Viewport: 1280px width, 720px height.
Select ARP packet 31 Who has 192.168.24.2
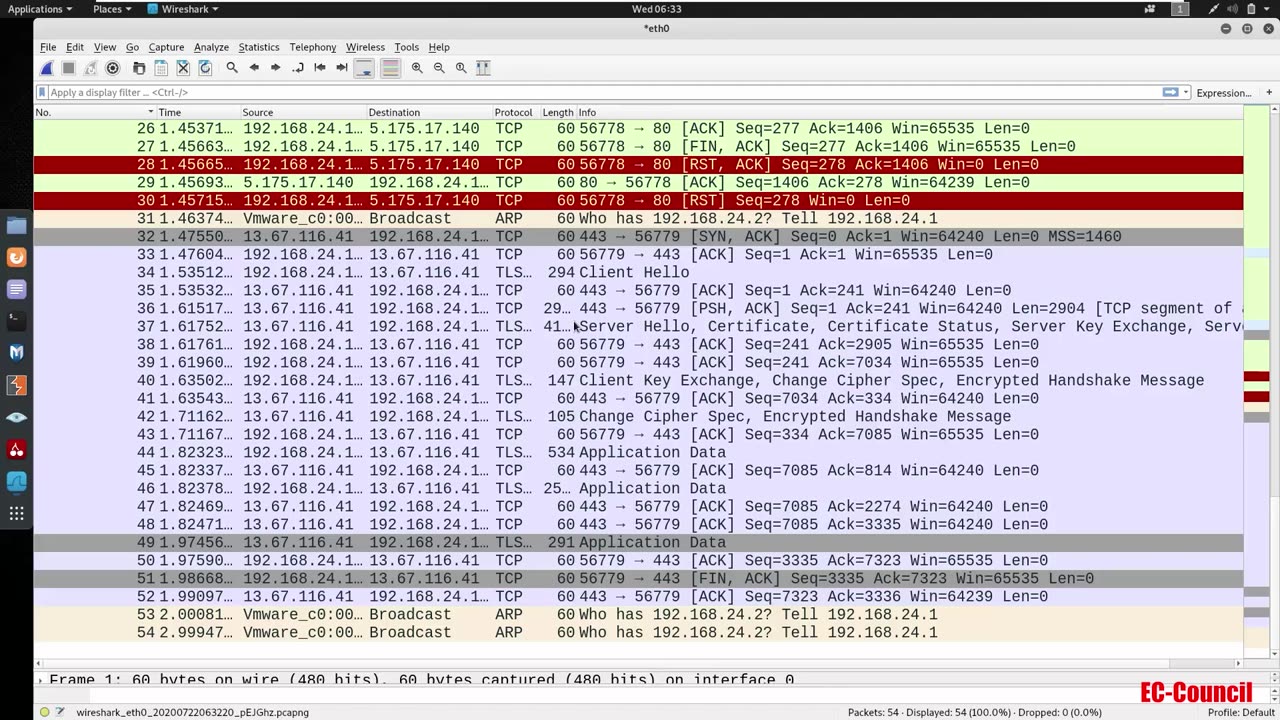click(638, 218)
